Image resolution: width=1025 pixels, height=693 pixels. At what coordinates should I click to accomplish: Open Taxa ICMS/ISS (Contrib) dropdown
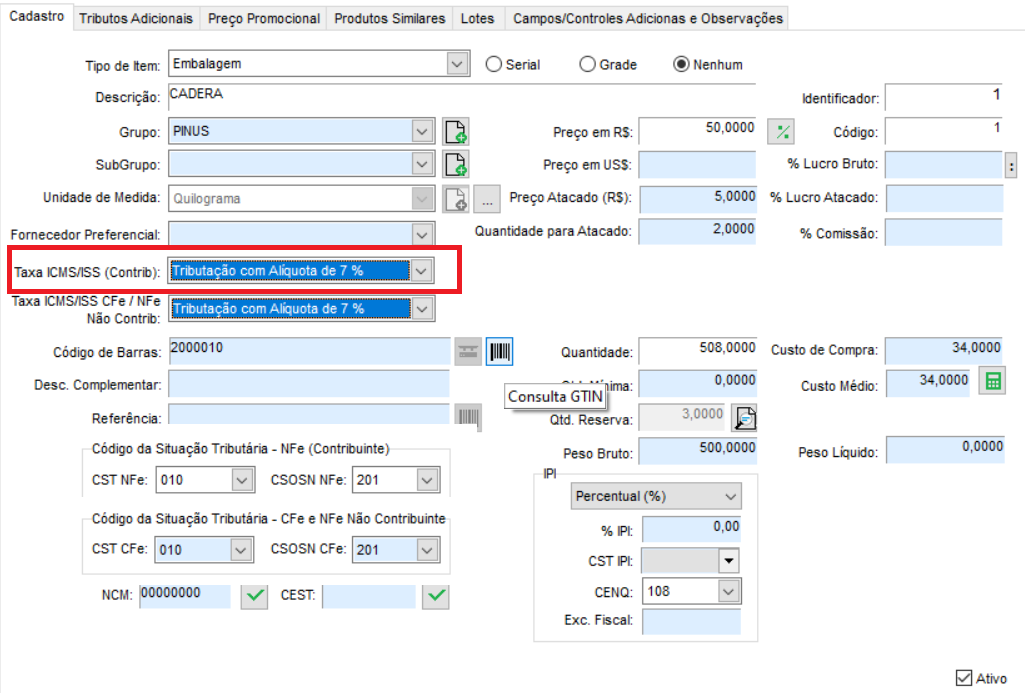(x=422, y=271)
